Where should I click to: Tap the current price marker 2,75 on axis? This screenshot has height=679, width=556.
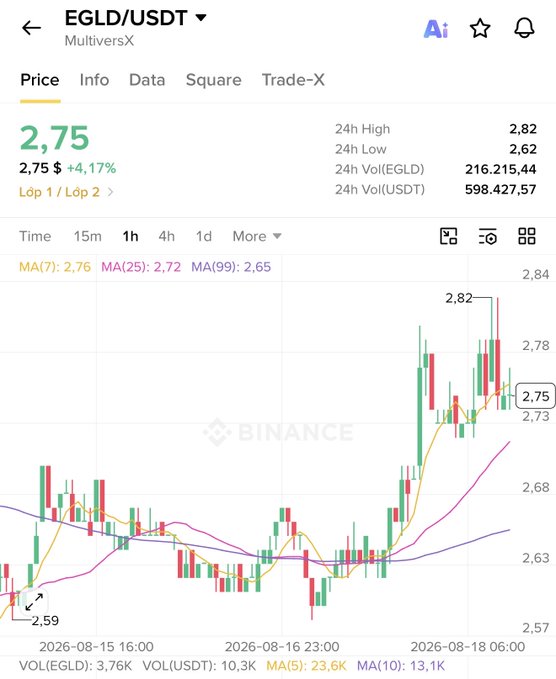pos(535,396)
